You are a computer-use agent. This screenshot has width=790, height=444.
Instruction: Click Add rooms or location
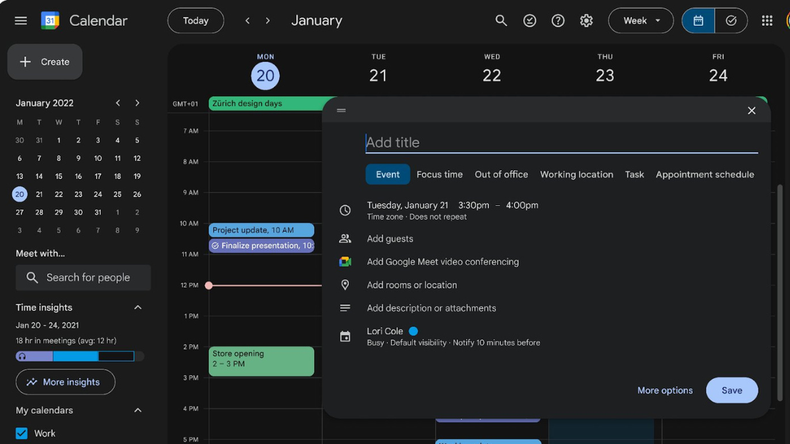[412, 285]
